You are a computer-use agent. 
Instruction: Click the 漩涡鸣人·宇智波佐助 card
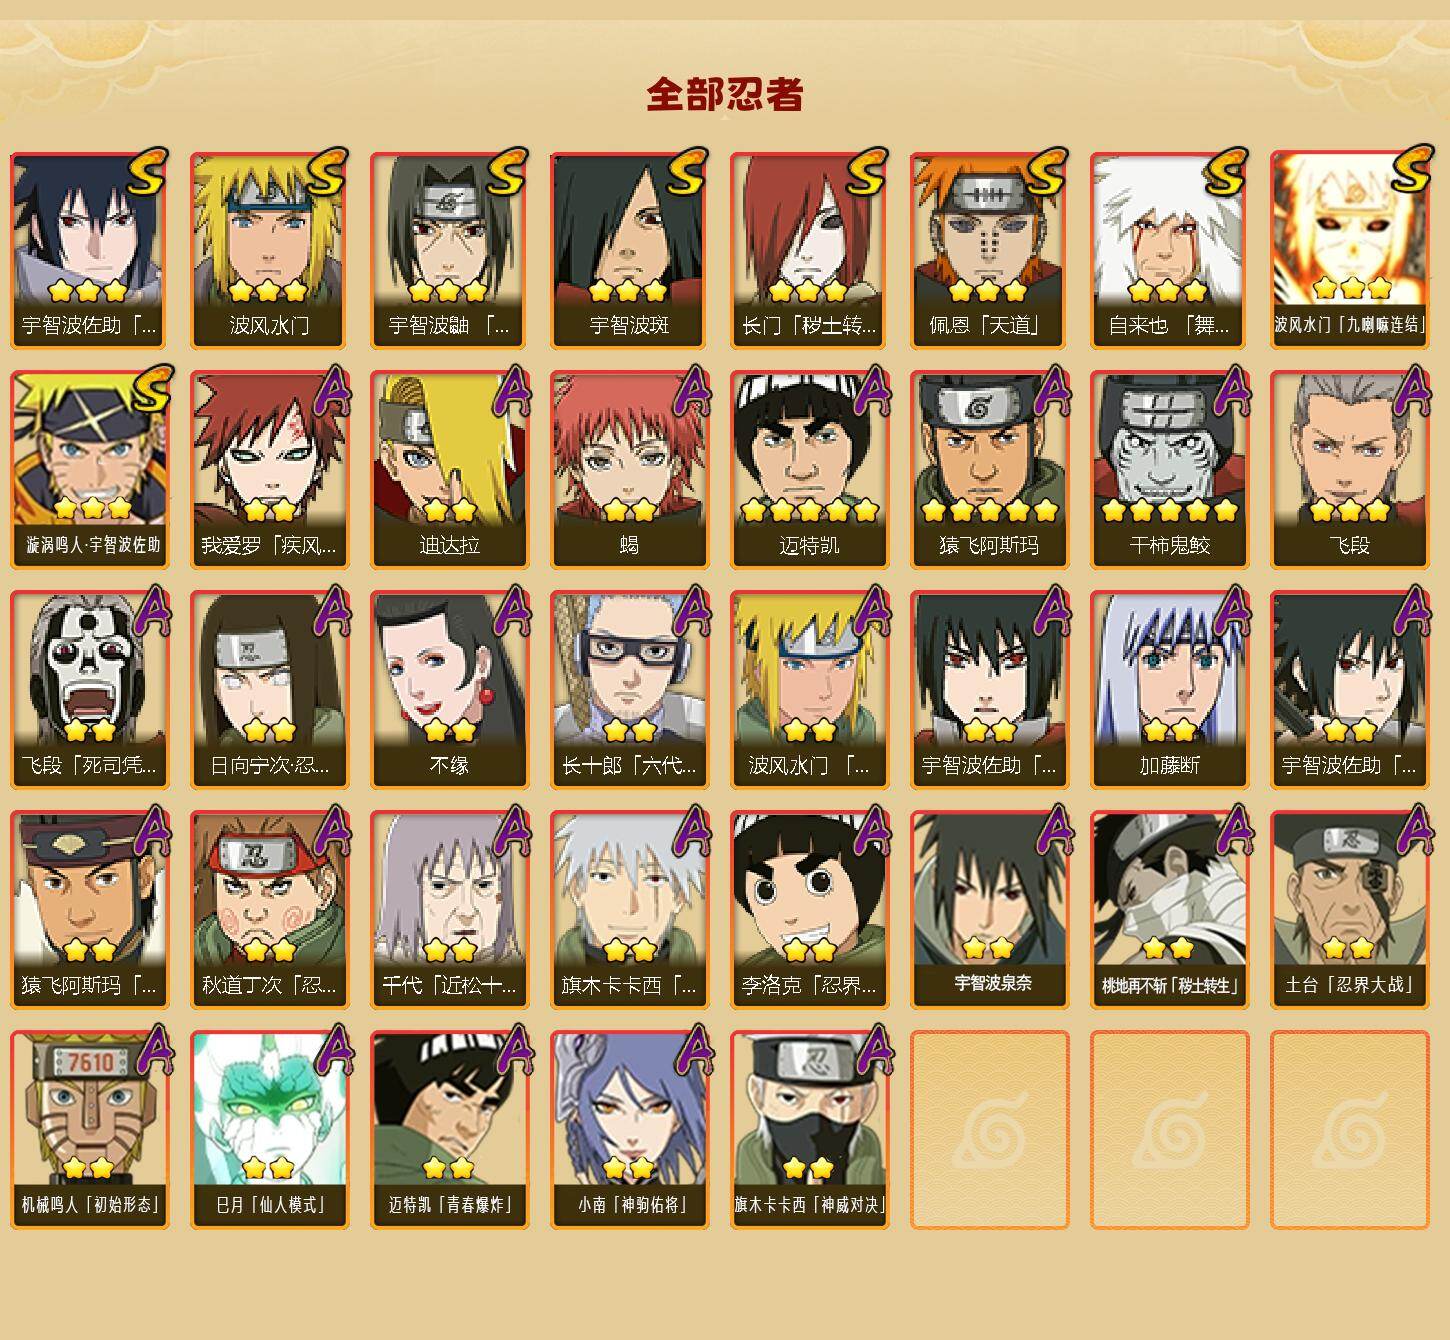[89, 470]
